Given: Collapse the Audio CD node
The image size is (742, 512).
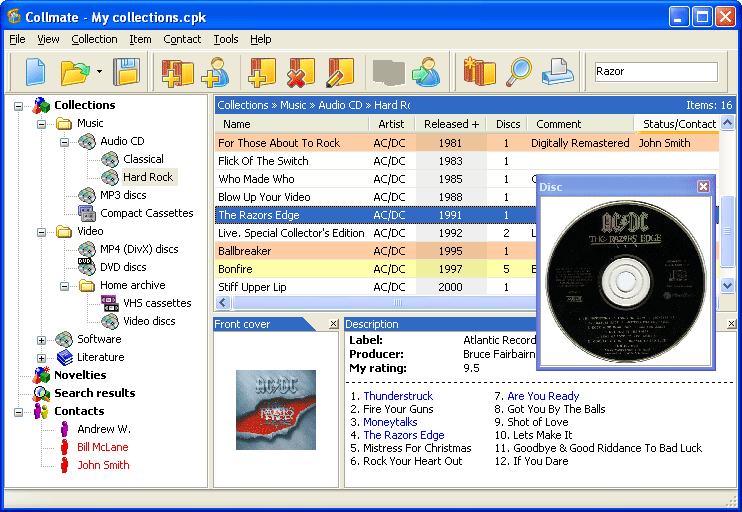Looking at the screenshot, I should point(64,142).
